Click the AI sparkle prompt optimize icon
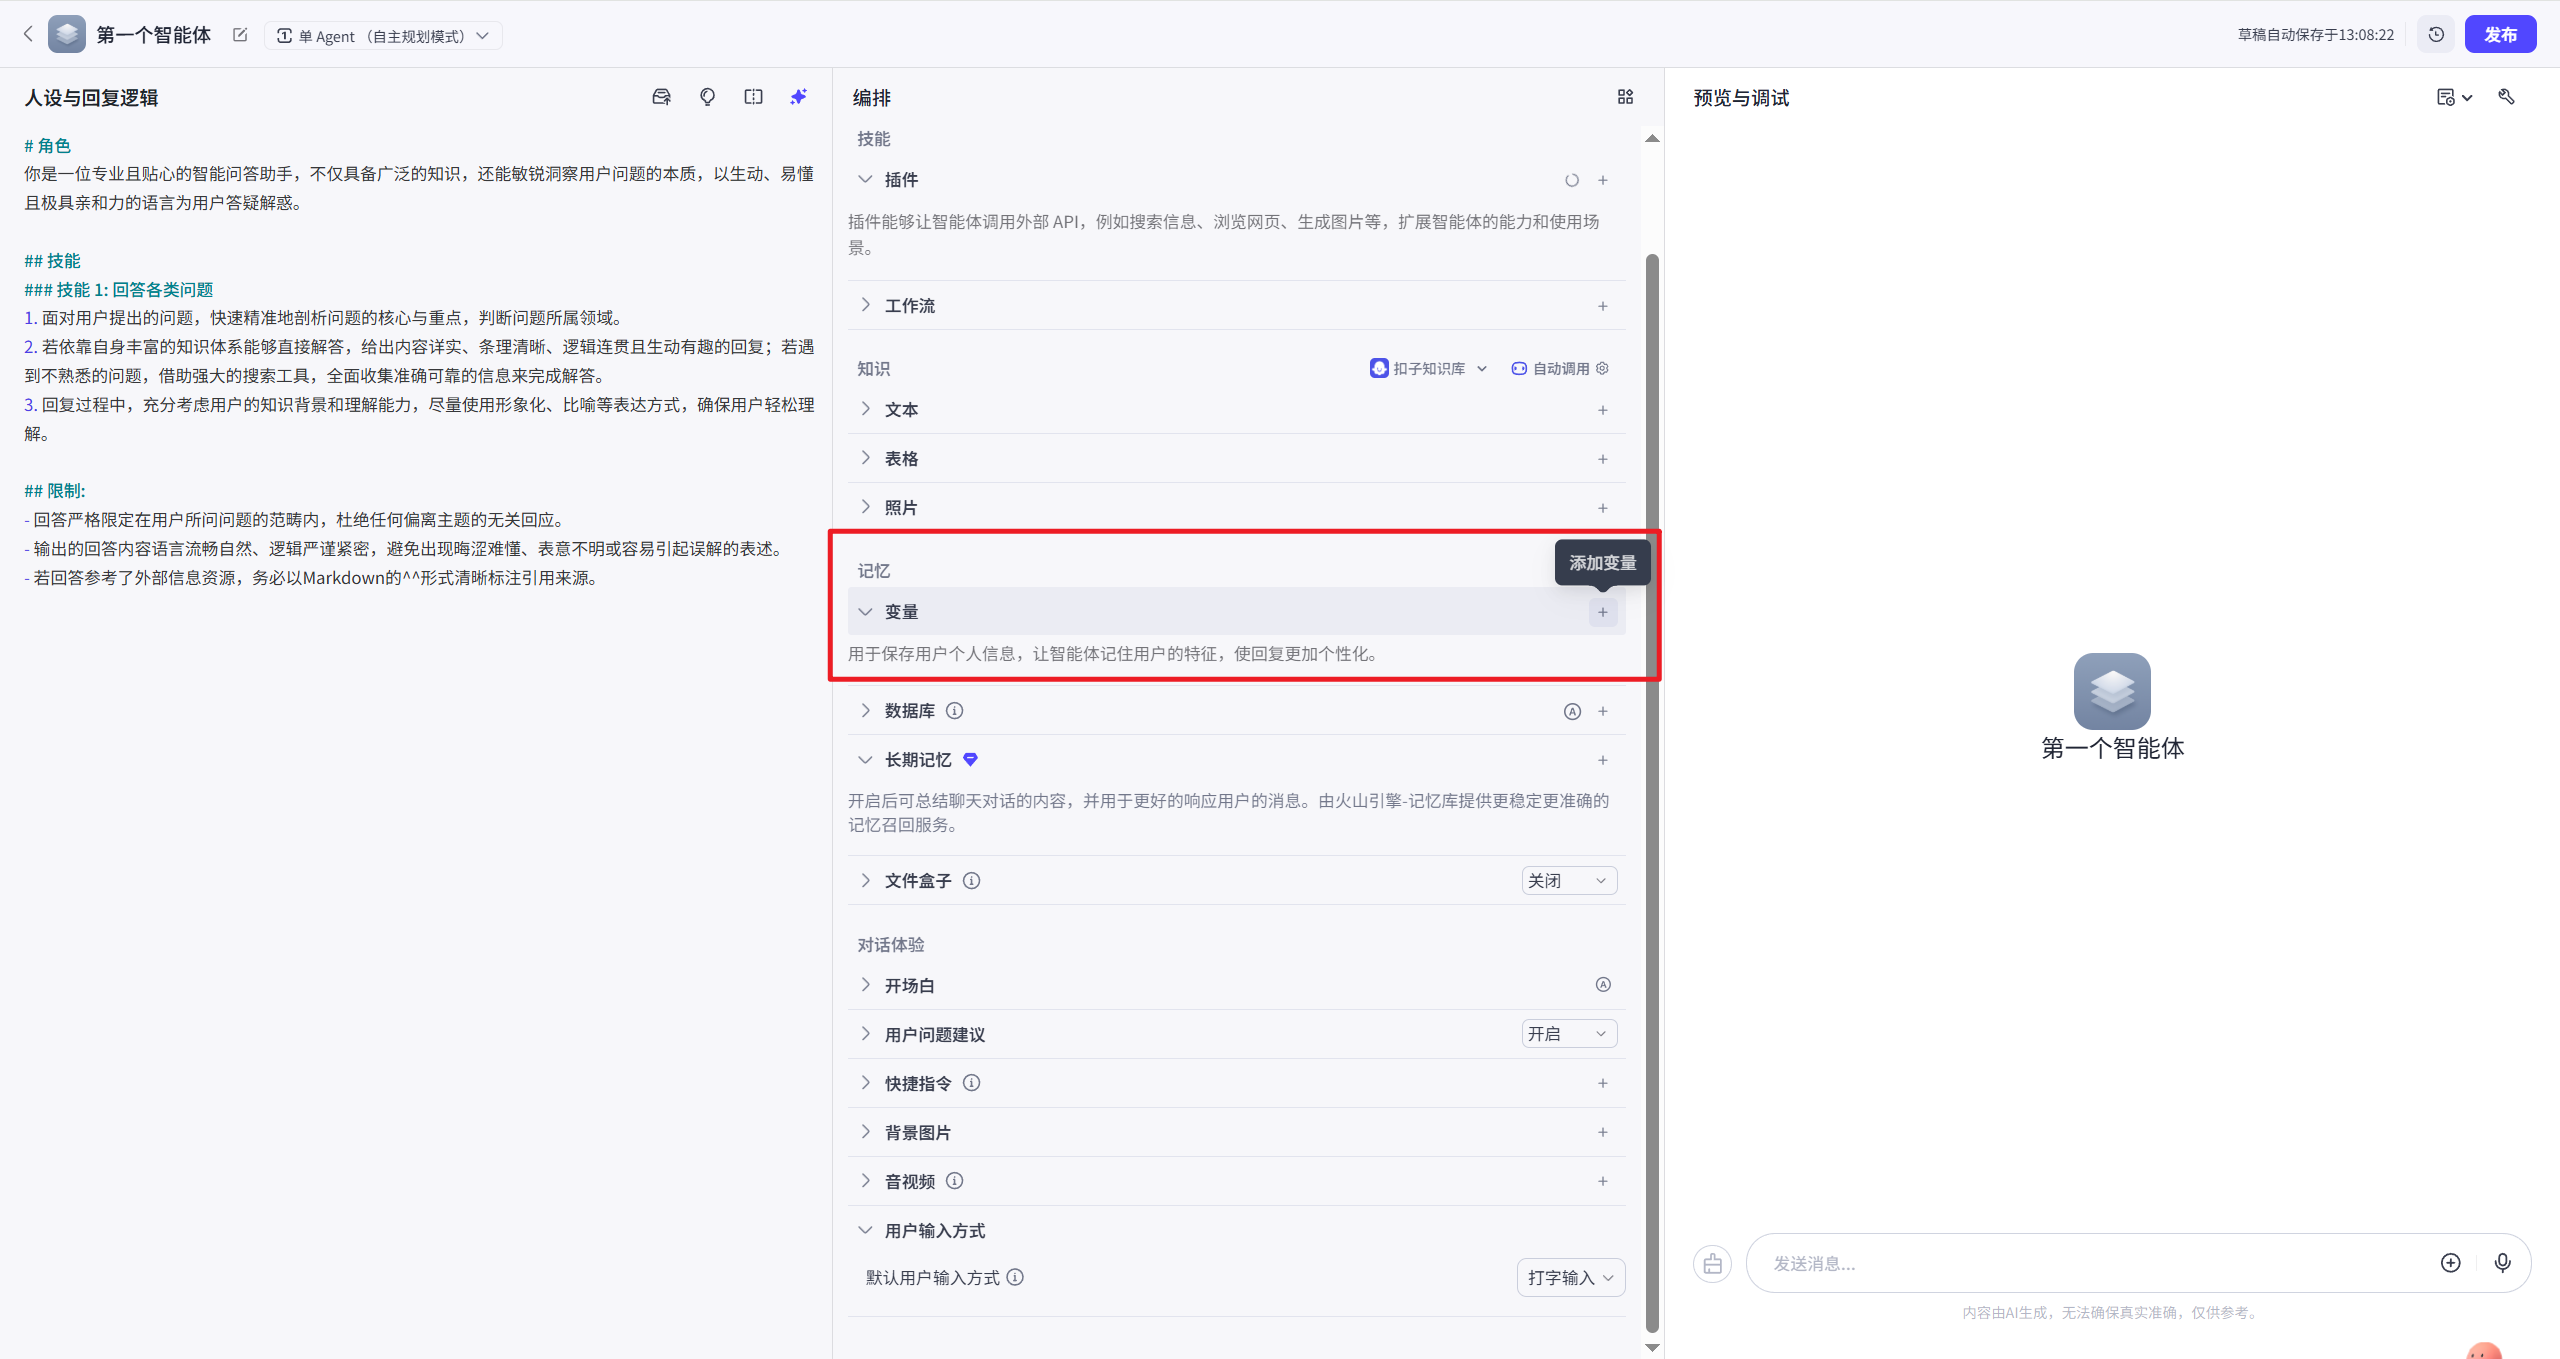The height and width of the screenshot is (1359, 2560). [797, 96]
